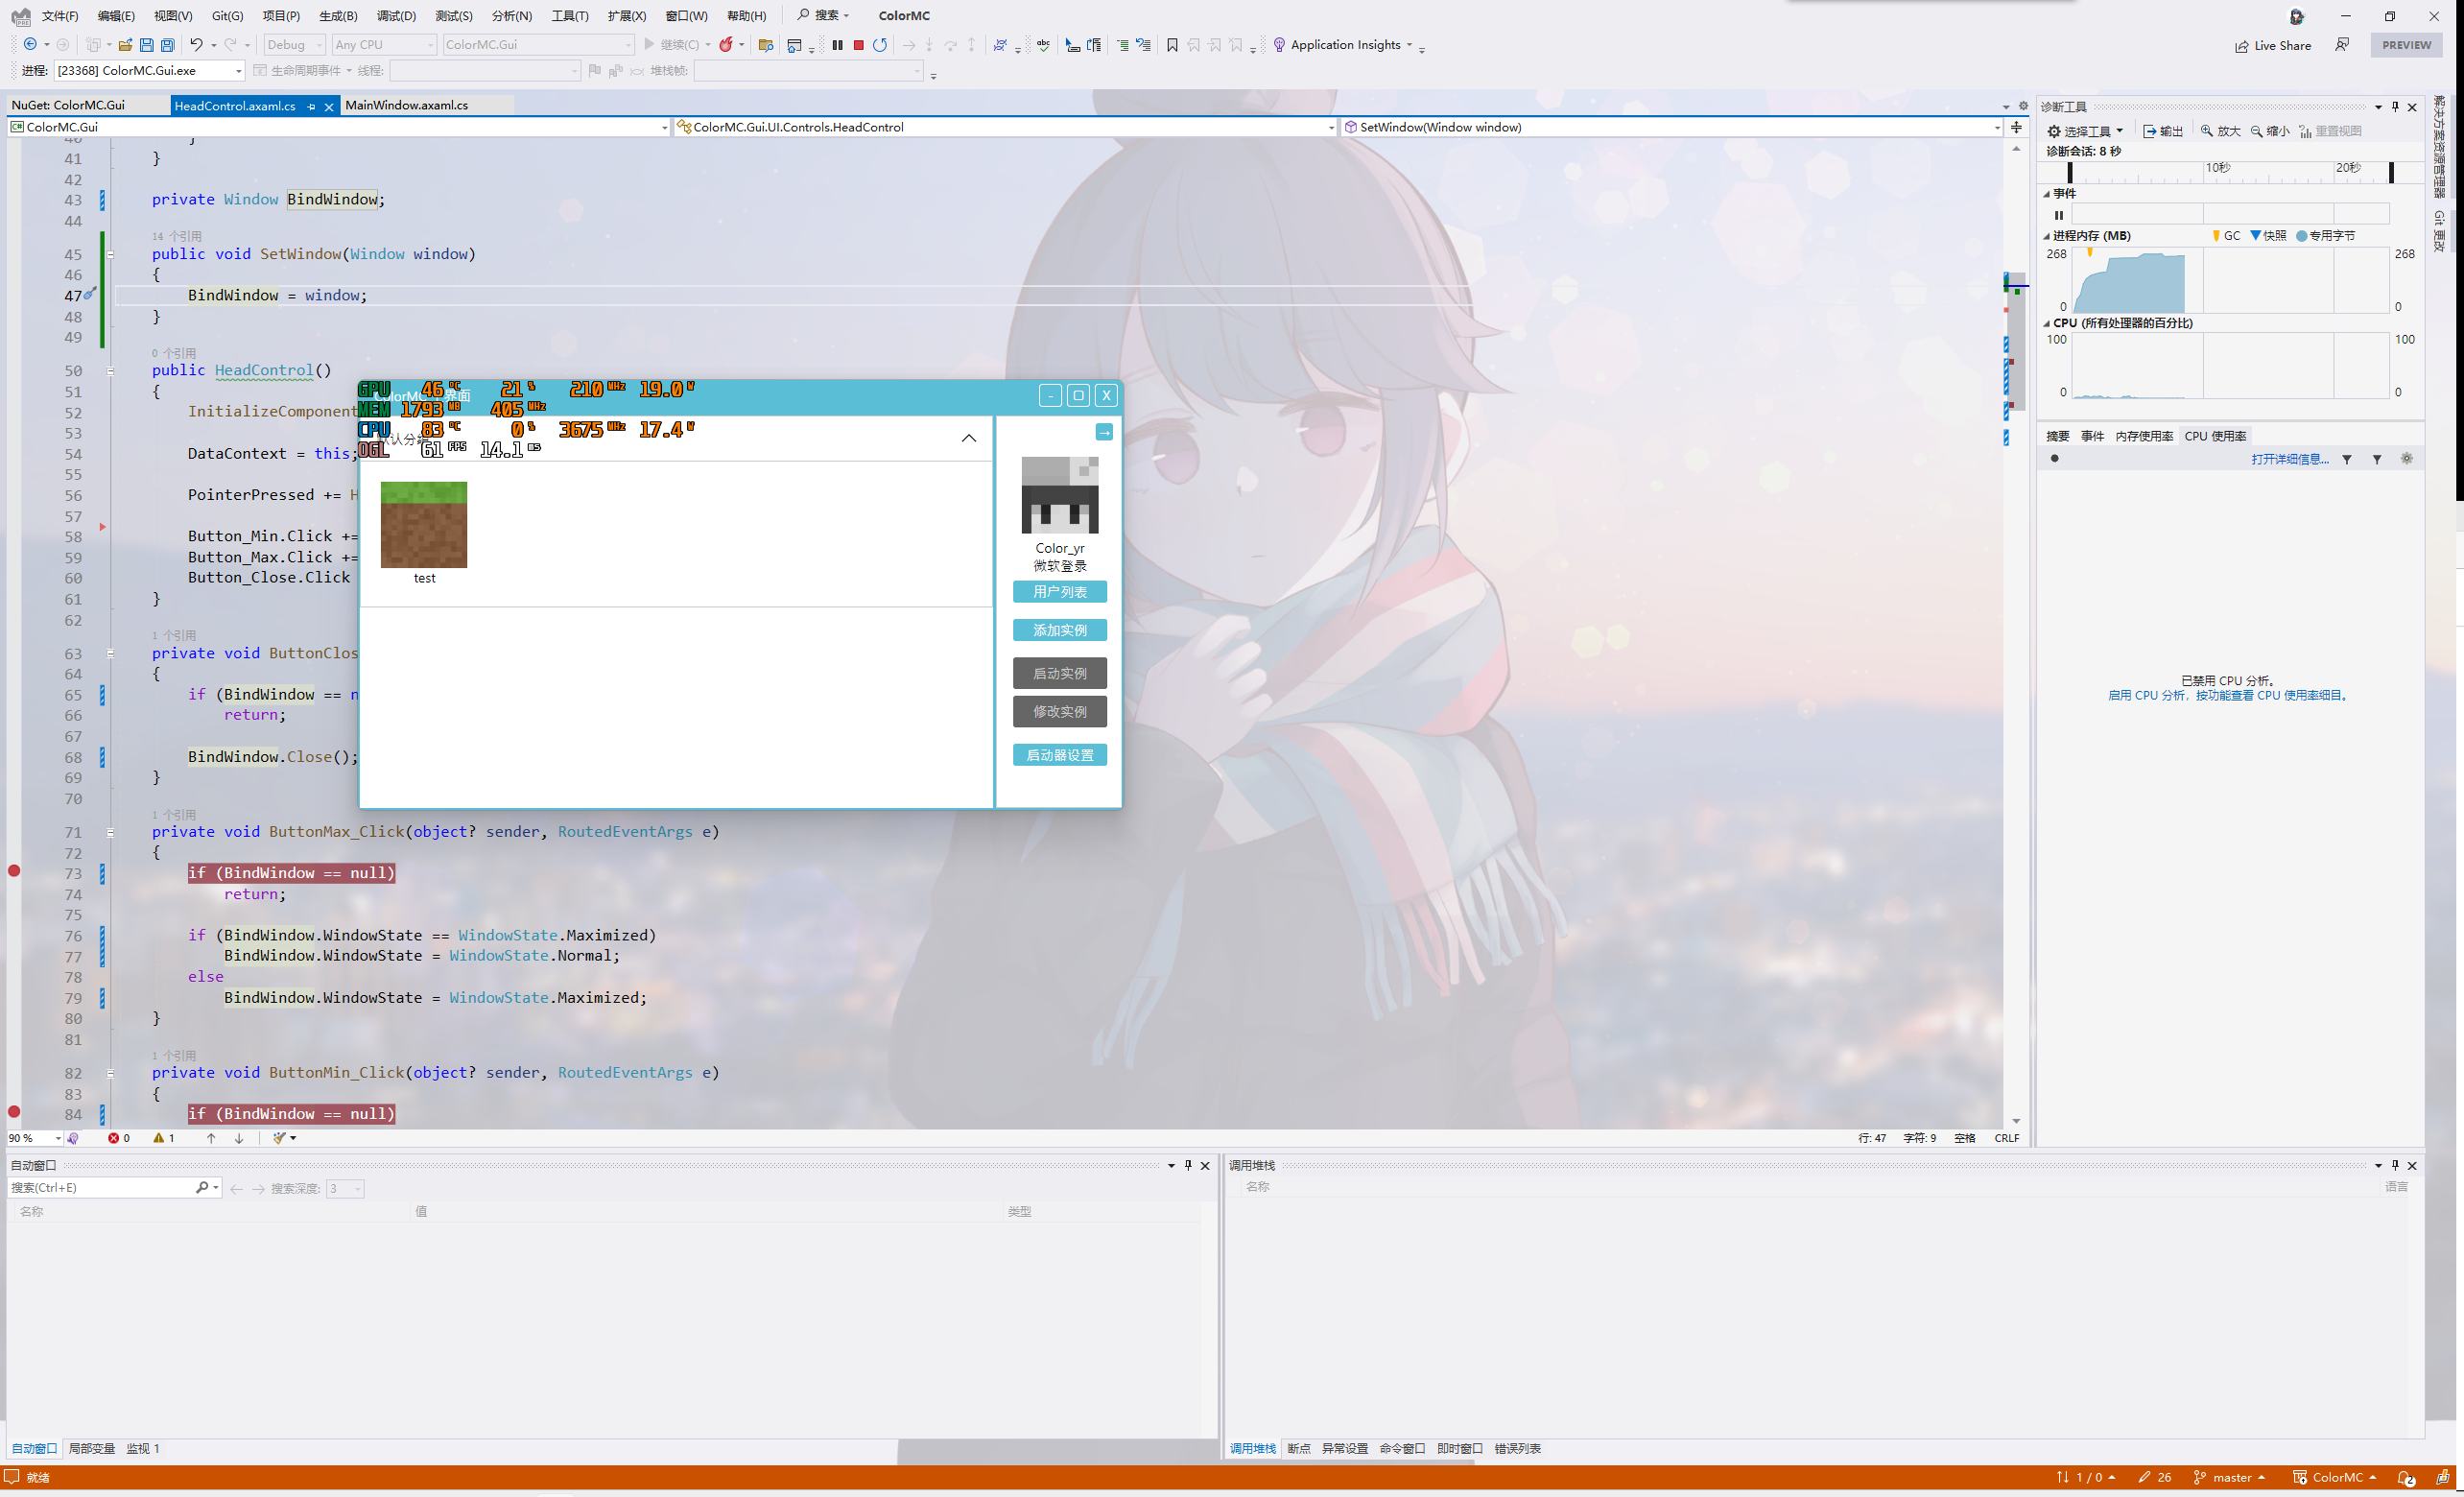Click the Undo arrow icon
This screenshot has height=1497, width=2464.
(x=197, y=45)
